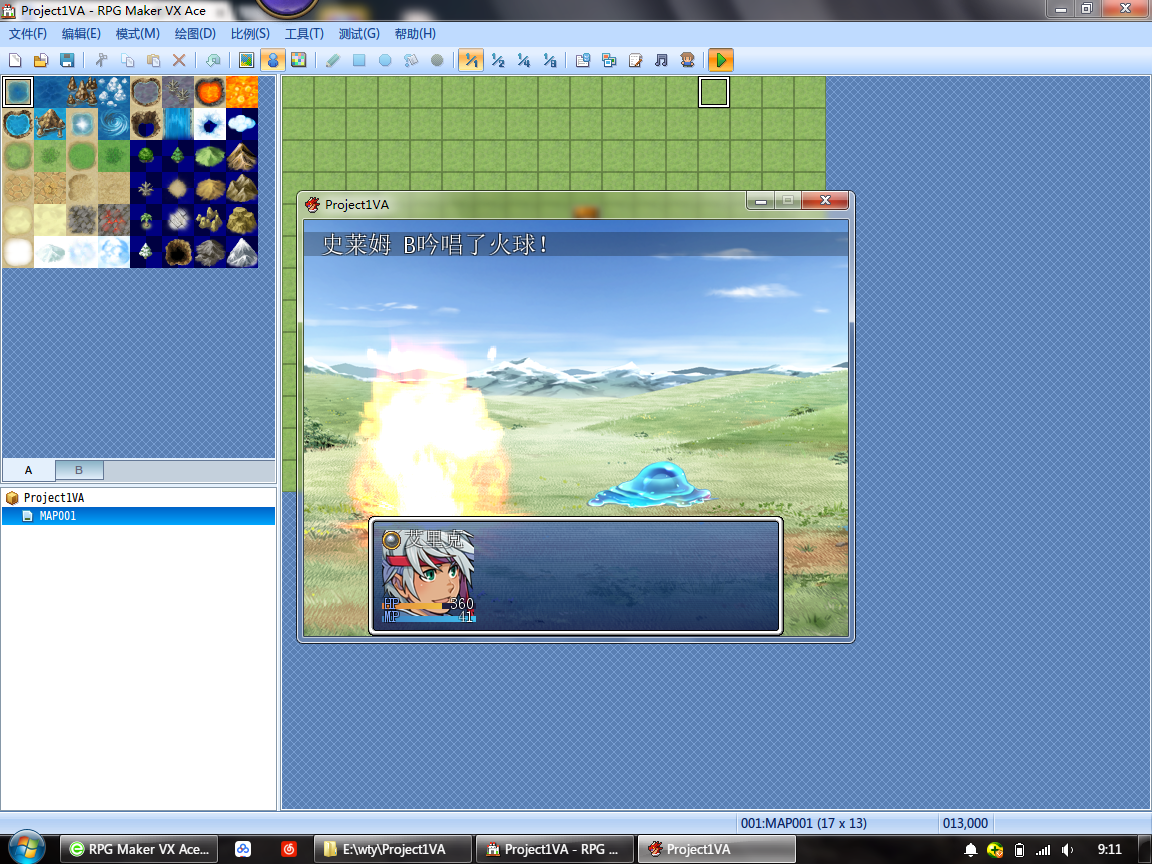Image resolution: width=1152 pixels, height=864 pixels.
Task: Select the Rectangle drawing tool
Action: point(359,60)
